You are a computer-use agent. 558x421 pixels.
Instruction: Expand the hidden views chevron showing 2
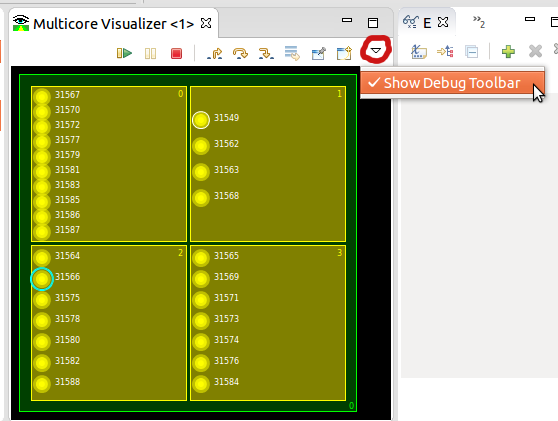click(479, 22)
